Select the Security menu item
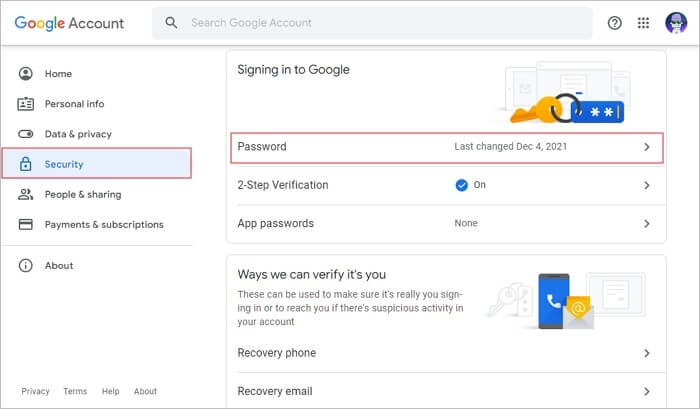The width and height of the screenshot is (700, 409). pyautogui.click(x=96, y=164)
